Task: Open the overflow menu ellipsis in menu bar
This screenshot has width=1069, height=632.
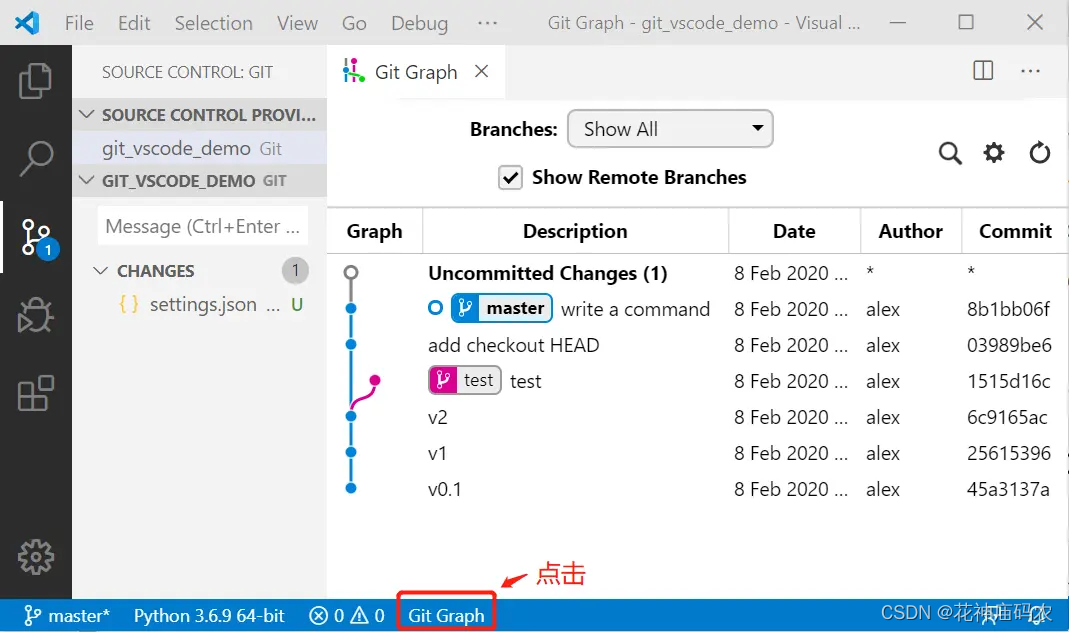Action: tap(487, 23)
